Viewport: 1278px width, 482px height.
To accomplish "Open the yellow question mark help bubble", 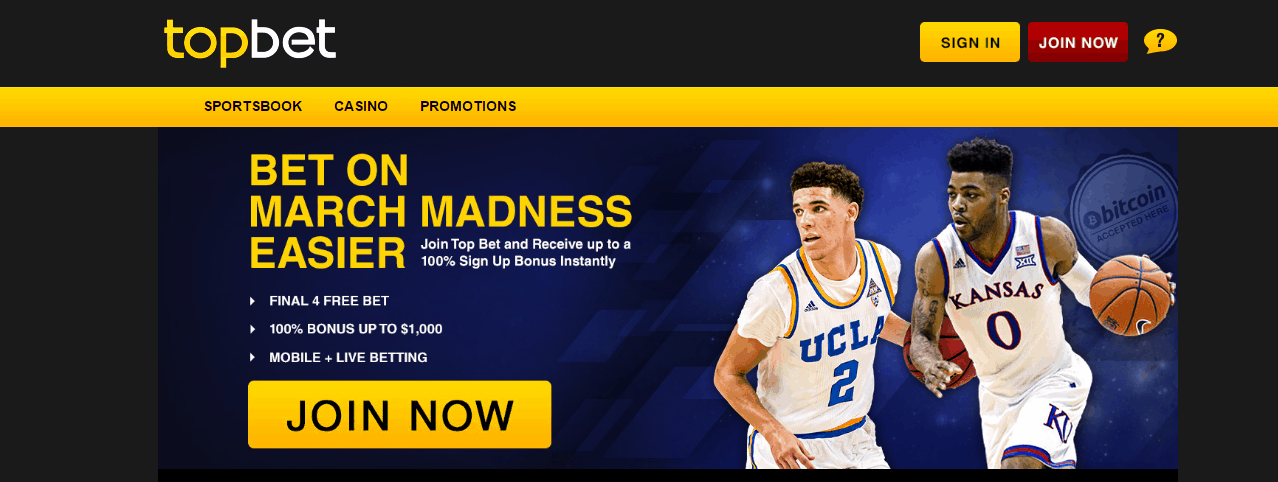I will tap(1160, 41).
